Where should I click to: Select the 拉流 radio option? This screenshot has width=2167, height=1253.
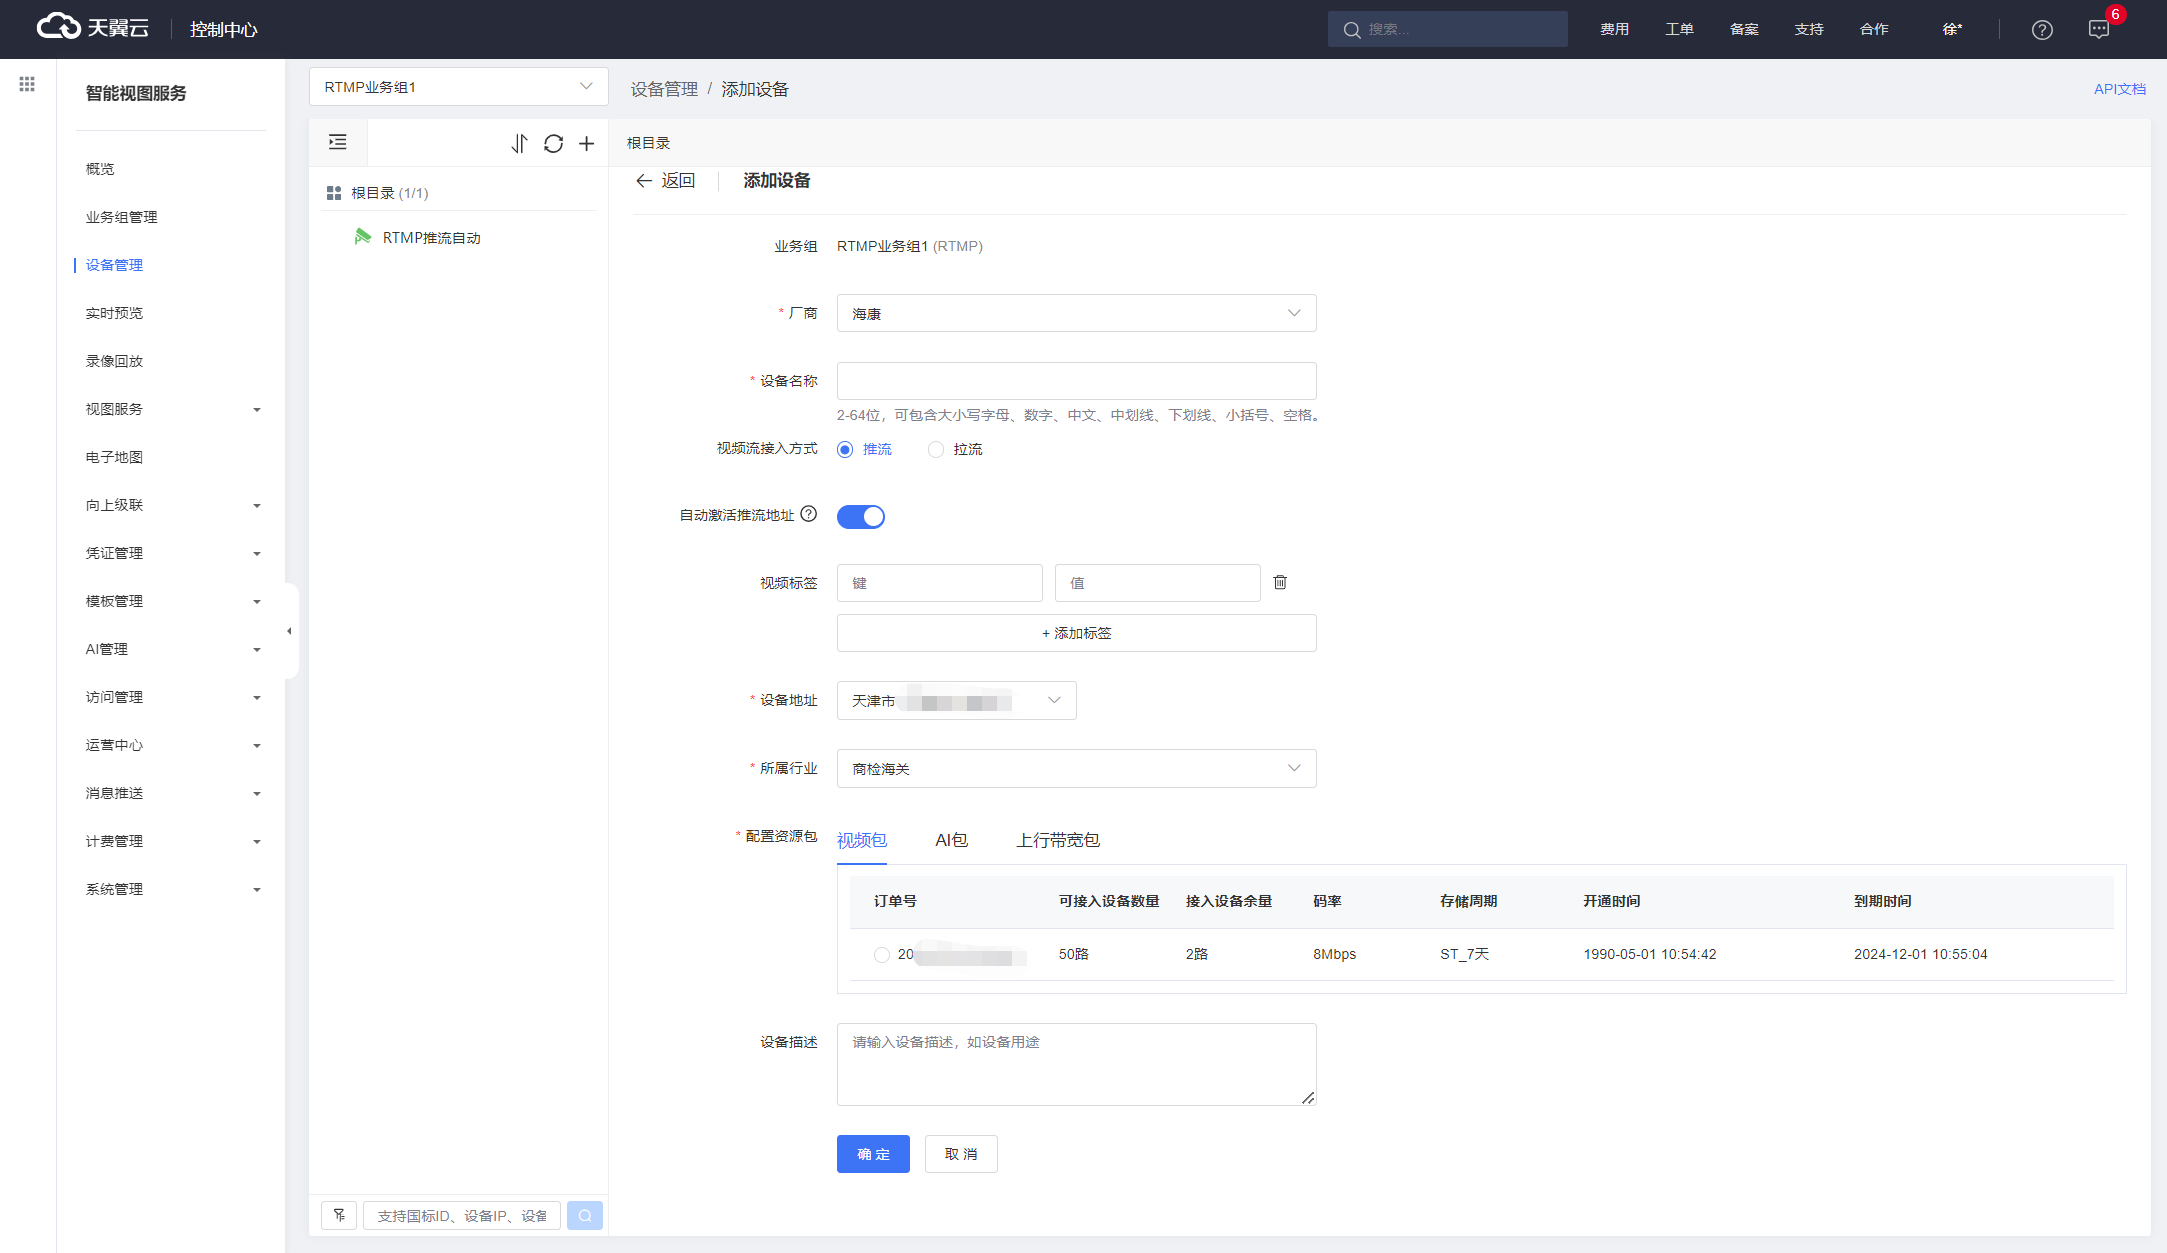936,449
